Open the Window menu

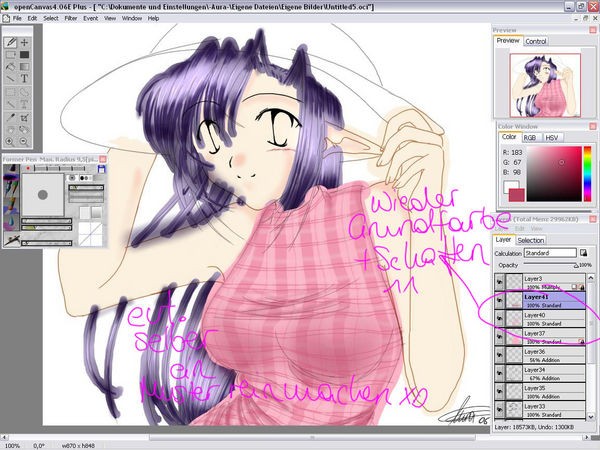pyautogui.click(x=131, y=18)
